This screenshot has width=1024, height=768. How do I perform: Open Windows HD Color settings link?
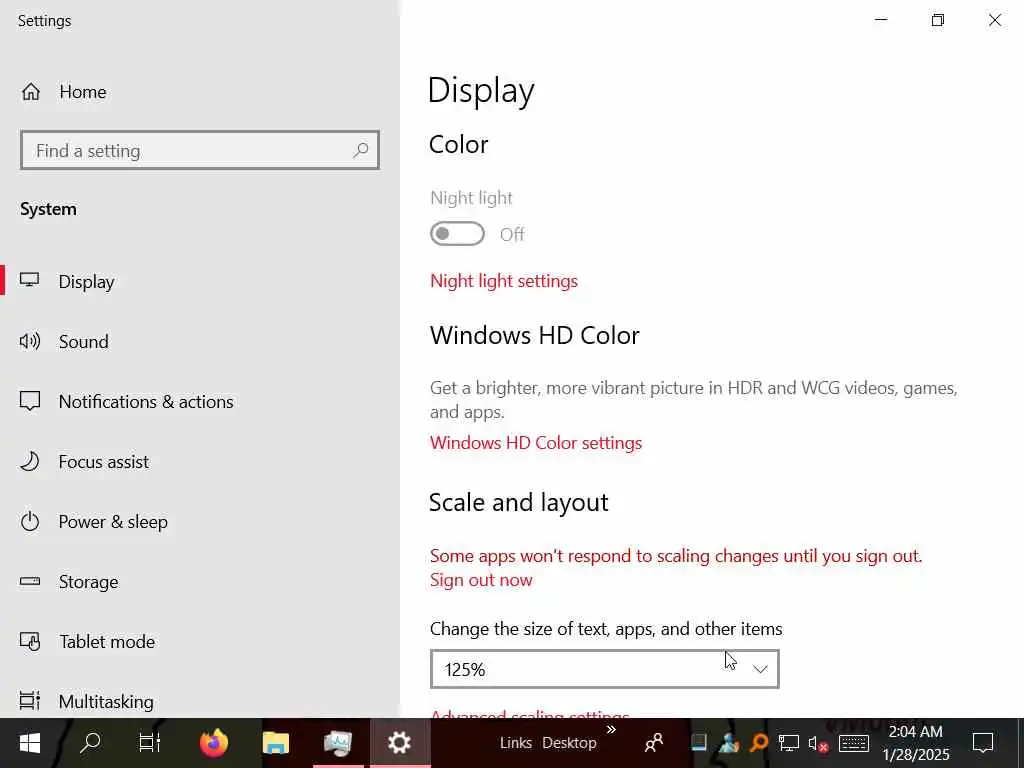tap(536, 443)
